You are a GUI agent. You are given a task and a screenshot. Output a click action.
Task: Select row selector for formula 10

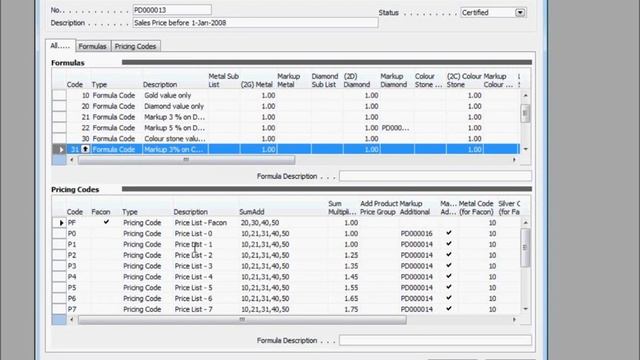(59, 95)
